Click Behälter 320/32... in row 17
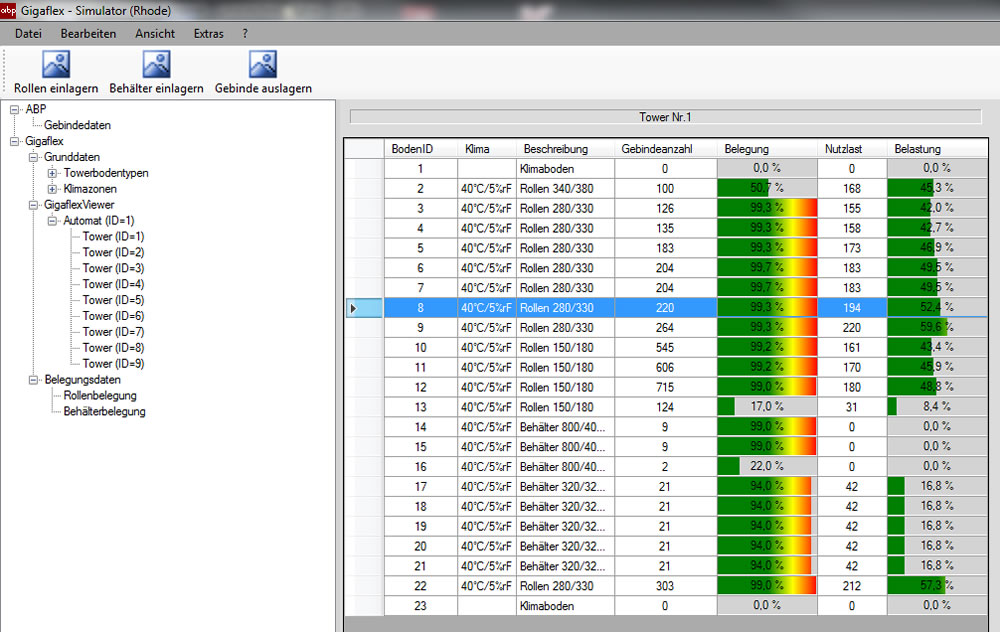 coord(565,487)
